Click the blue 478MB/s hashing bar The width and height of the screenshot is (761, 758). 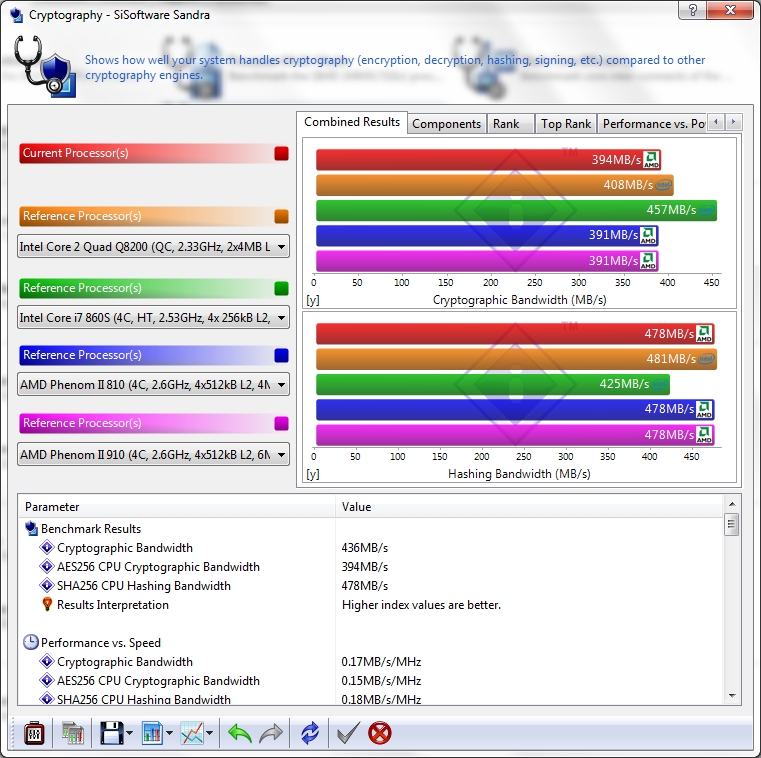click(515, 409)
